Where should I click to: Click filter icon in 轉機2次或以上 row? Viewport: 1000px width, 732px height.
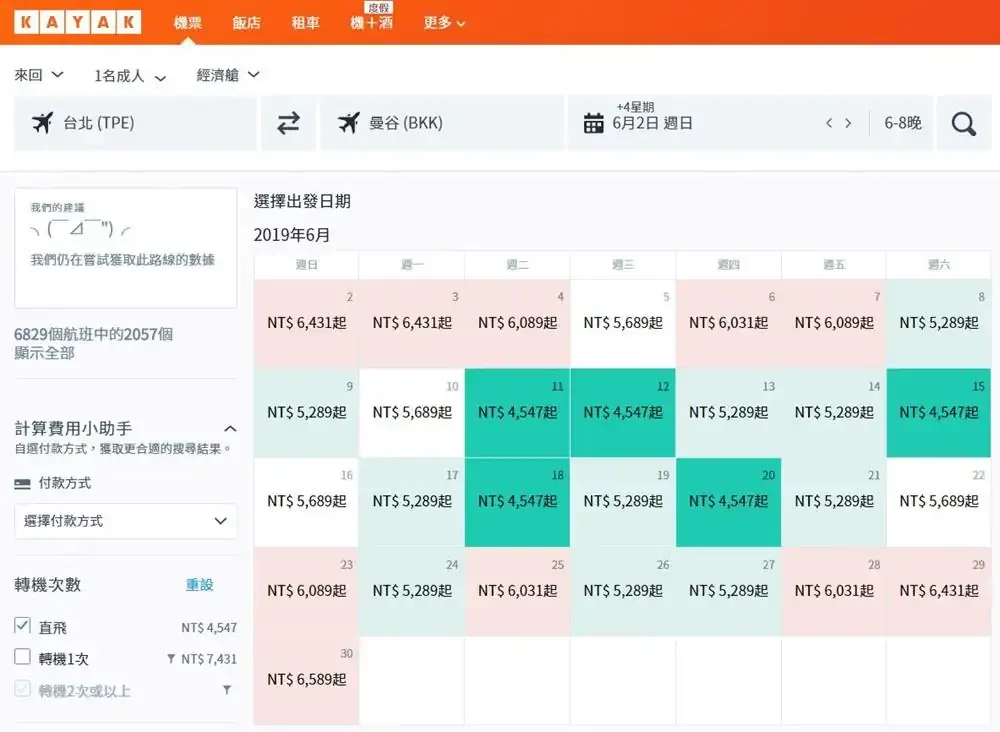click(x=226, y=690)
